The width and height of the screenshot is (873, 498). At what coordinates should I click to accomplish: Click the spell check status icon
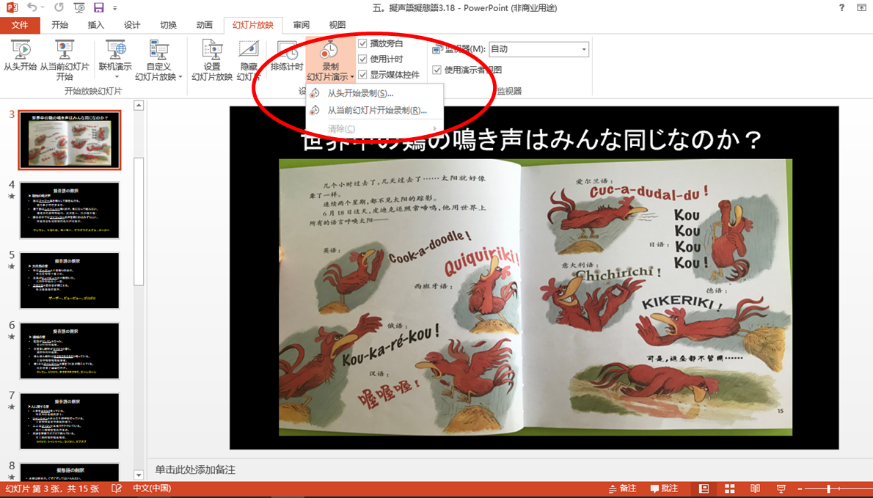116,489
